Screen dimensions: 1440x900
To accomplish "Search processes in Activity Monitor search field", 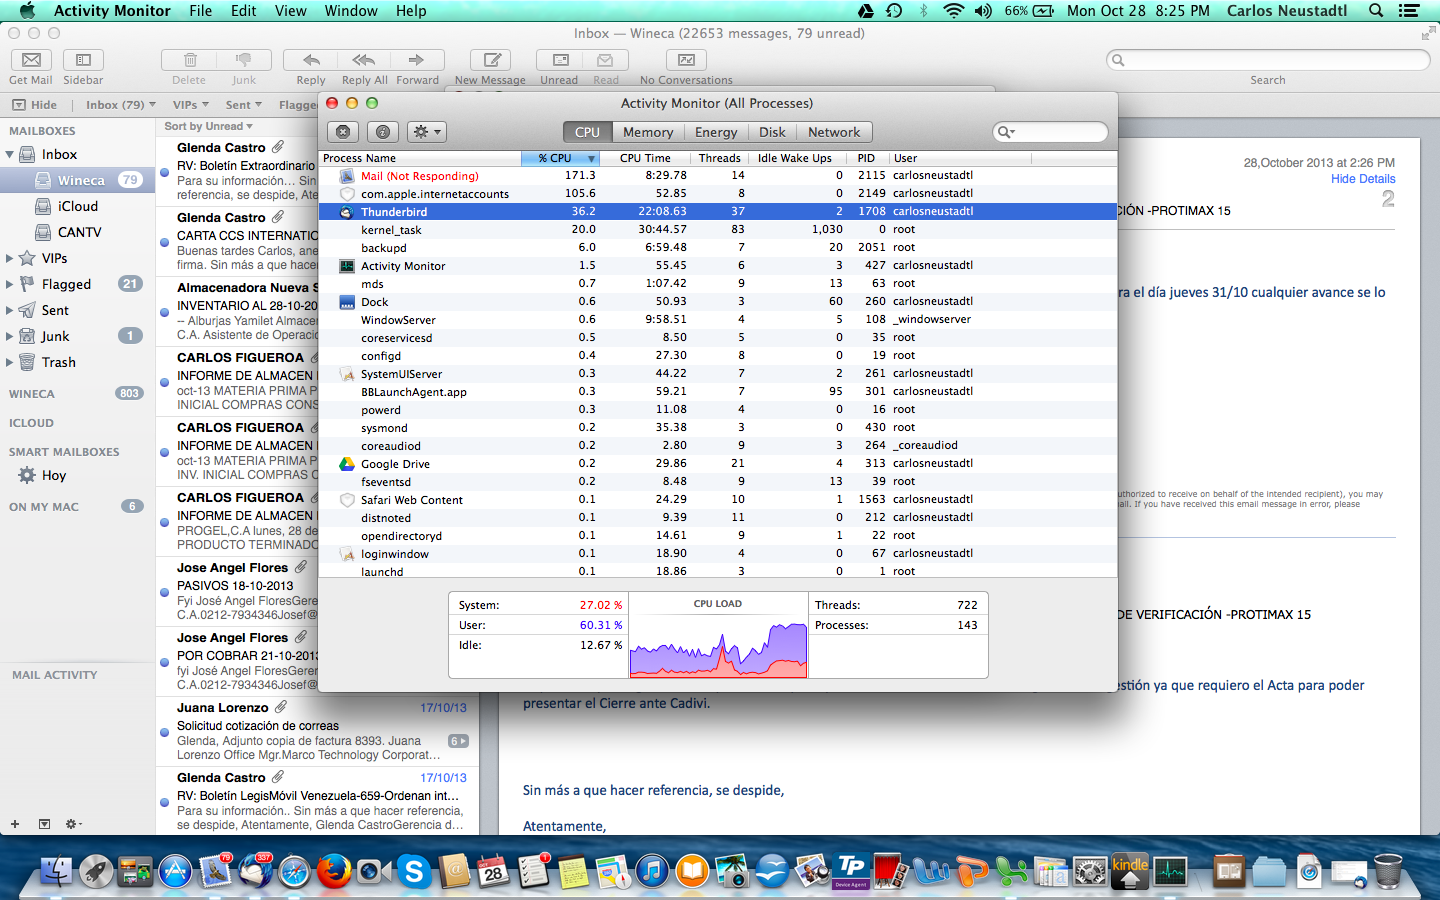I will click(1050, 132).
